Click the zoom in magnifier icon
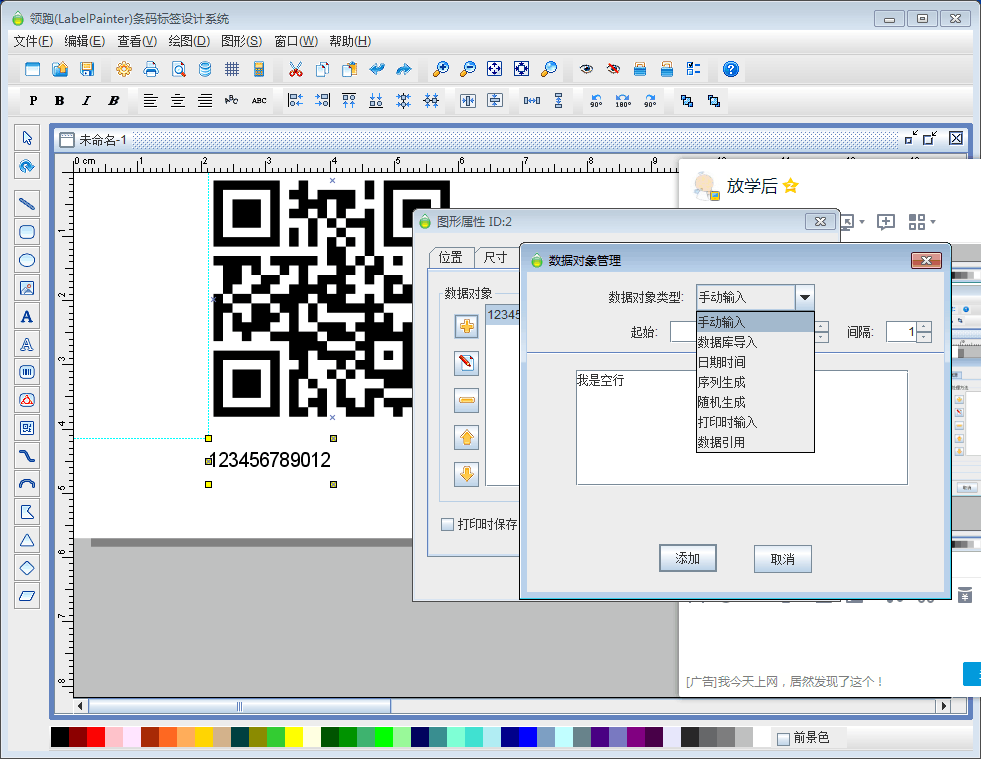 point(440,69)
